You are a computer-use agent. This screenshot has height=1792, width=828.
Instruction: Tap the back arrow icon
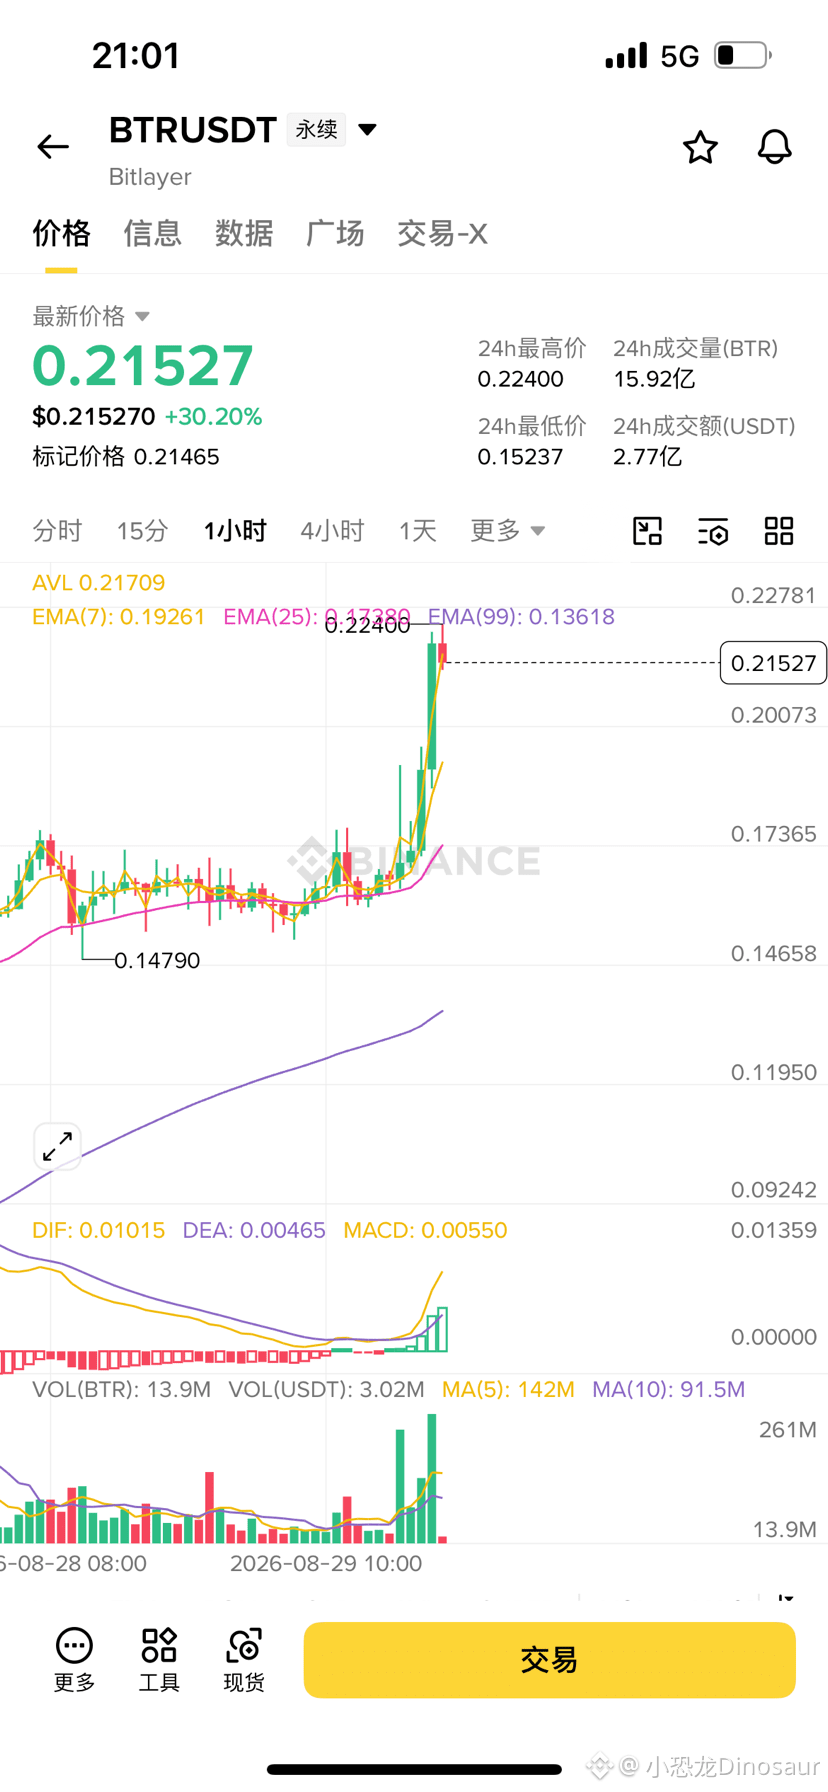(x=53, y=147)
